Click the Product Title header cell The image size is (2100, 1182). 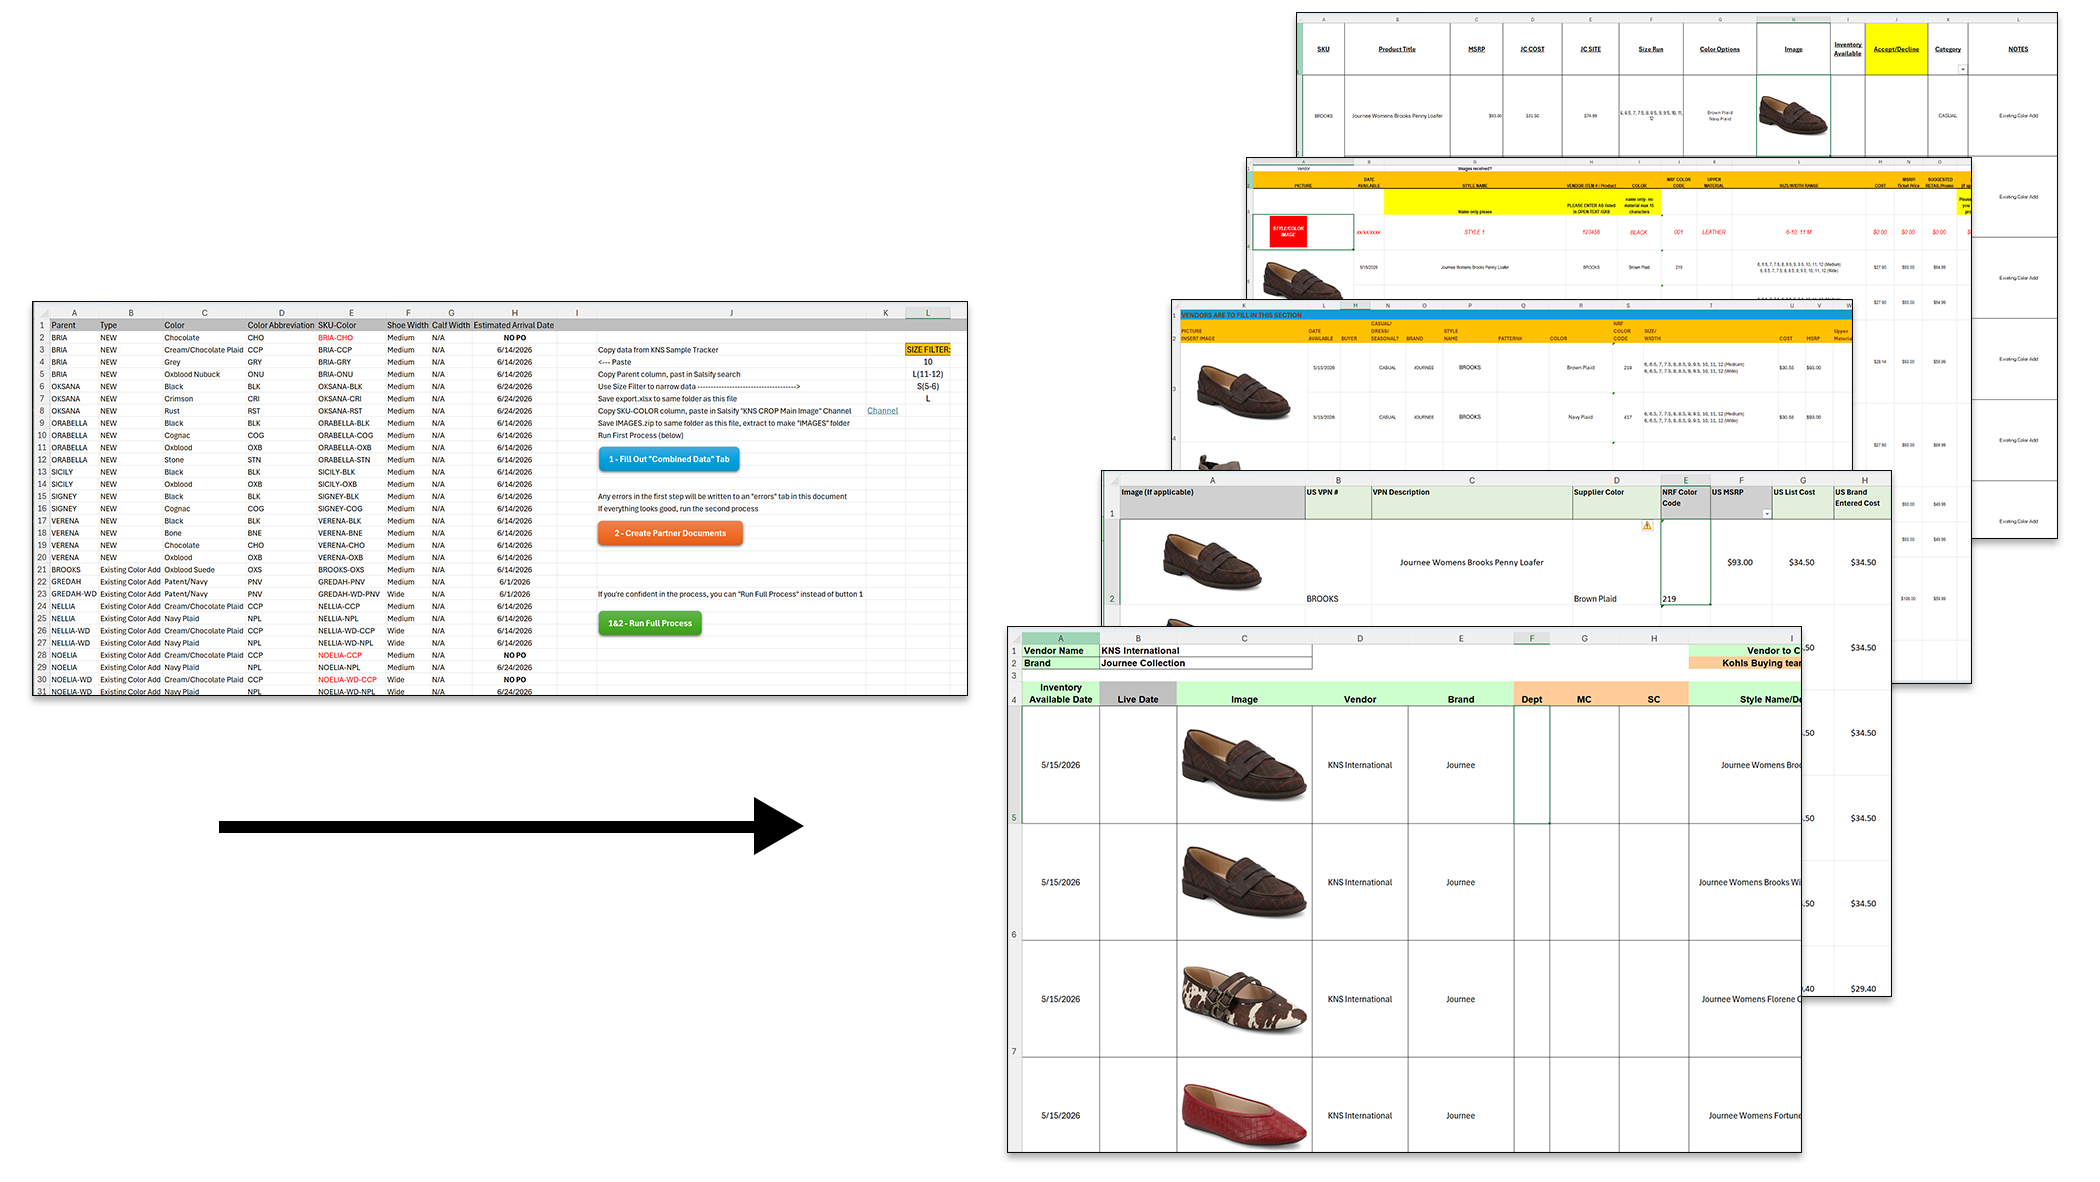(x=1397, y=49)
